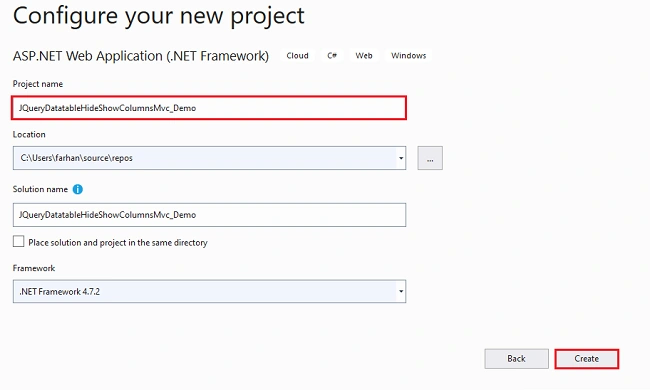Click the Solution name info icon

click(x=78, y=189)
